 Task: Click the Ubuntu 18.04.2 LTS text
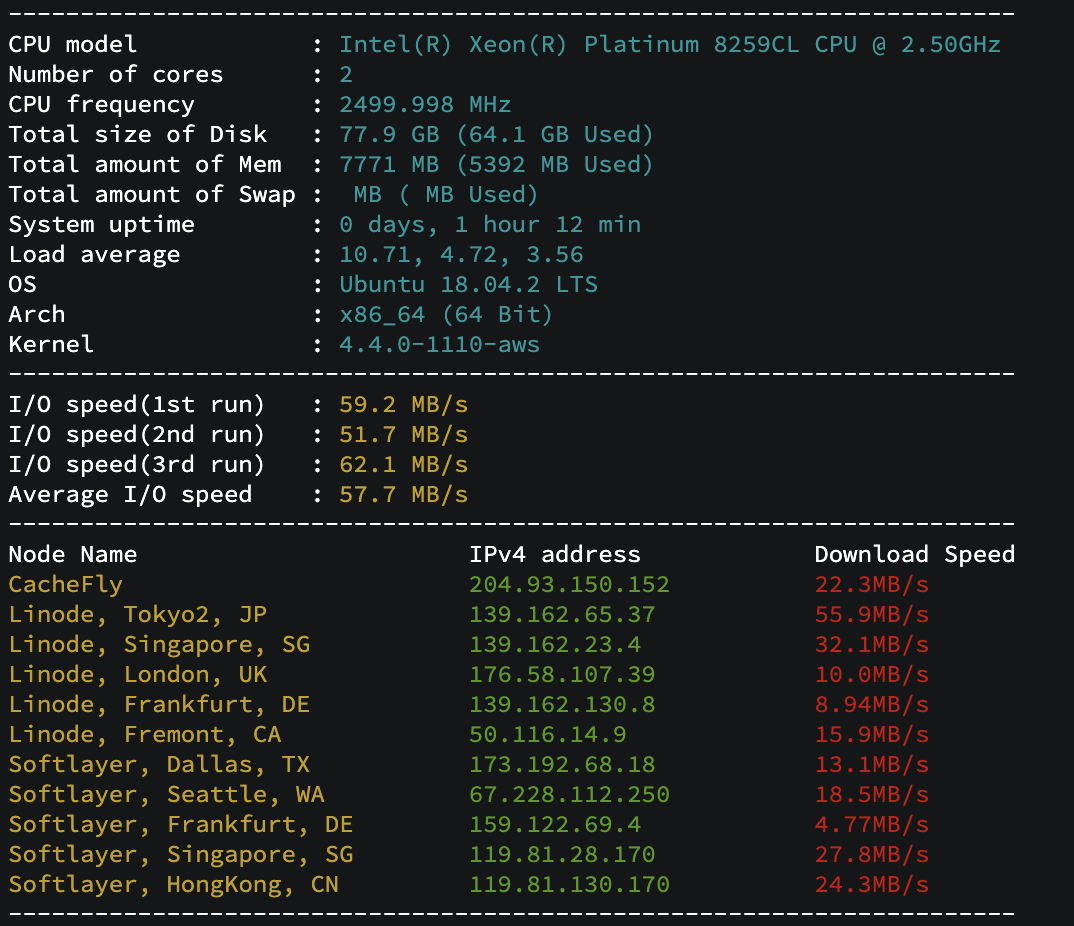coord(469,285)
